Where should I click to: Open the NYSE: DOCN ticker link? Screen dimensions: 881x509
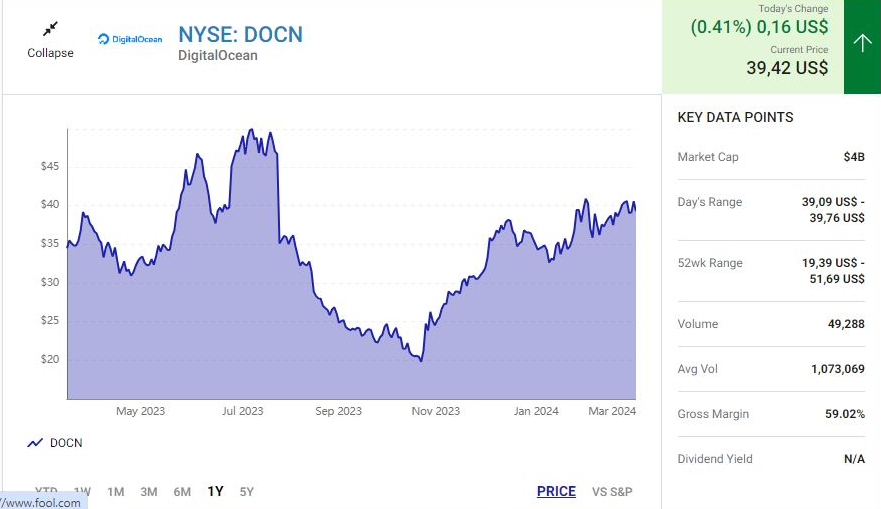click(240, 35)
